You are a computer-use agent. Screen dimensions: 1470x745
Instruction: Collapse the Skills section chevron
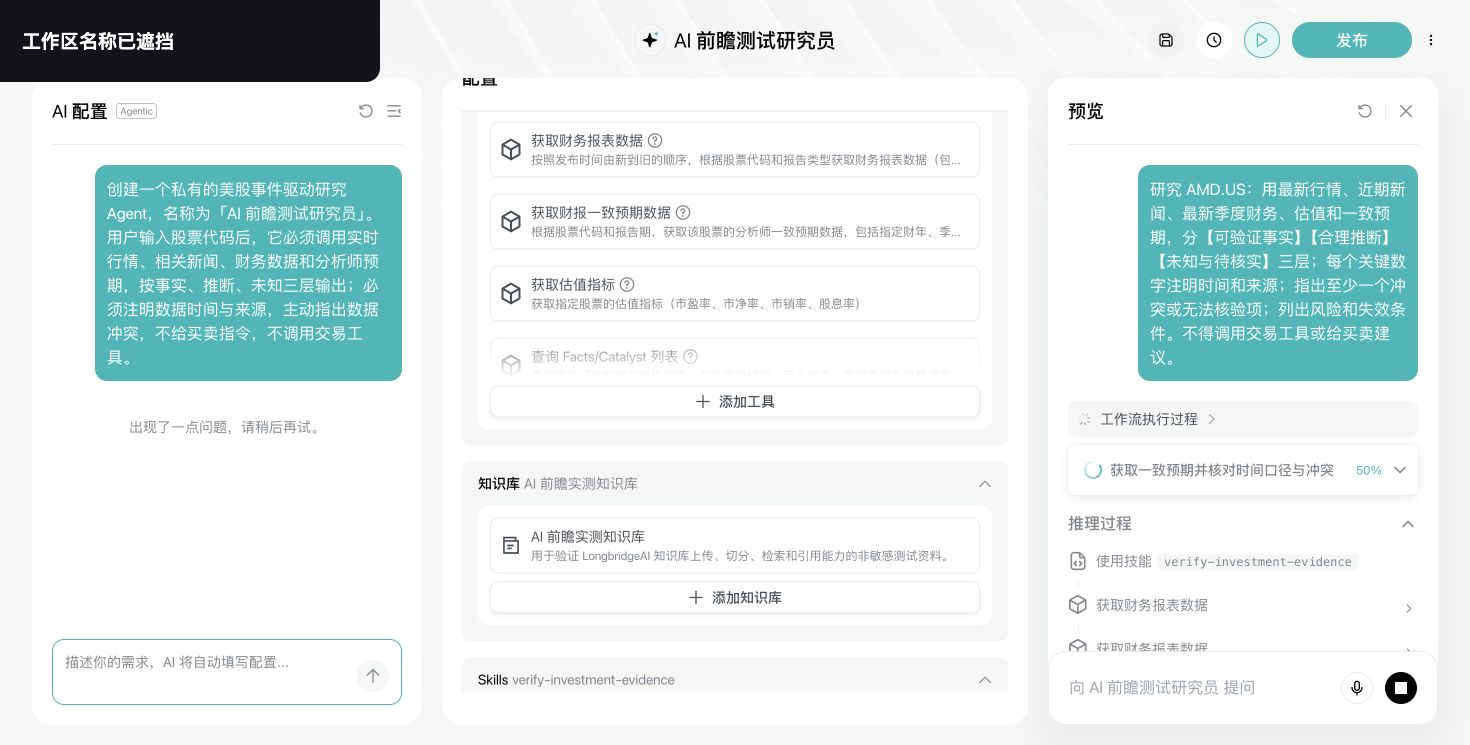pyautogui.click(x=985, y=680)
